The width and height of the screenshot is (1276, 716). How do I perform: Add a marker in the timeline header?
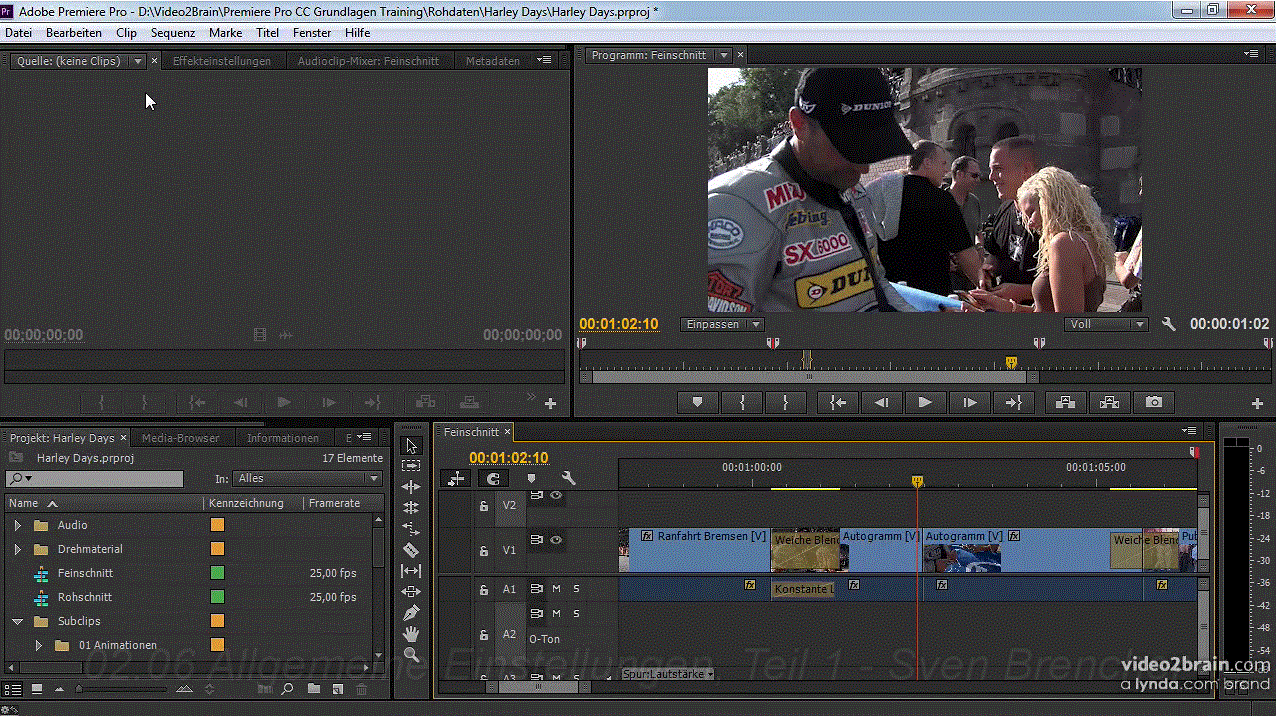[x=531, y=479]
